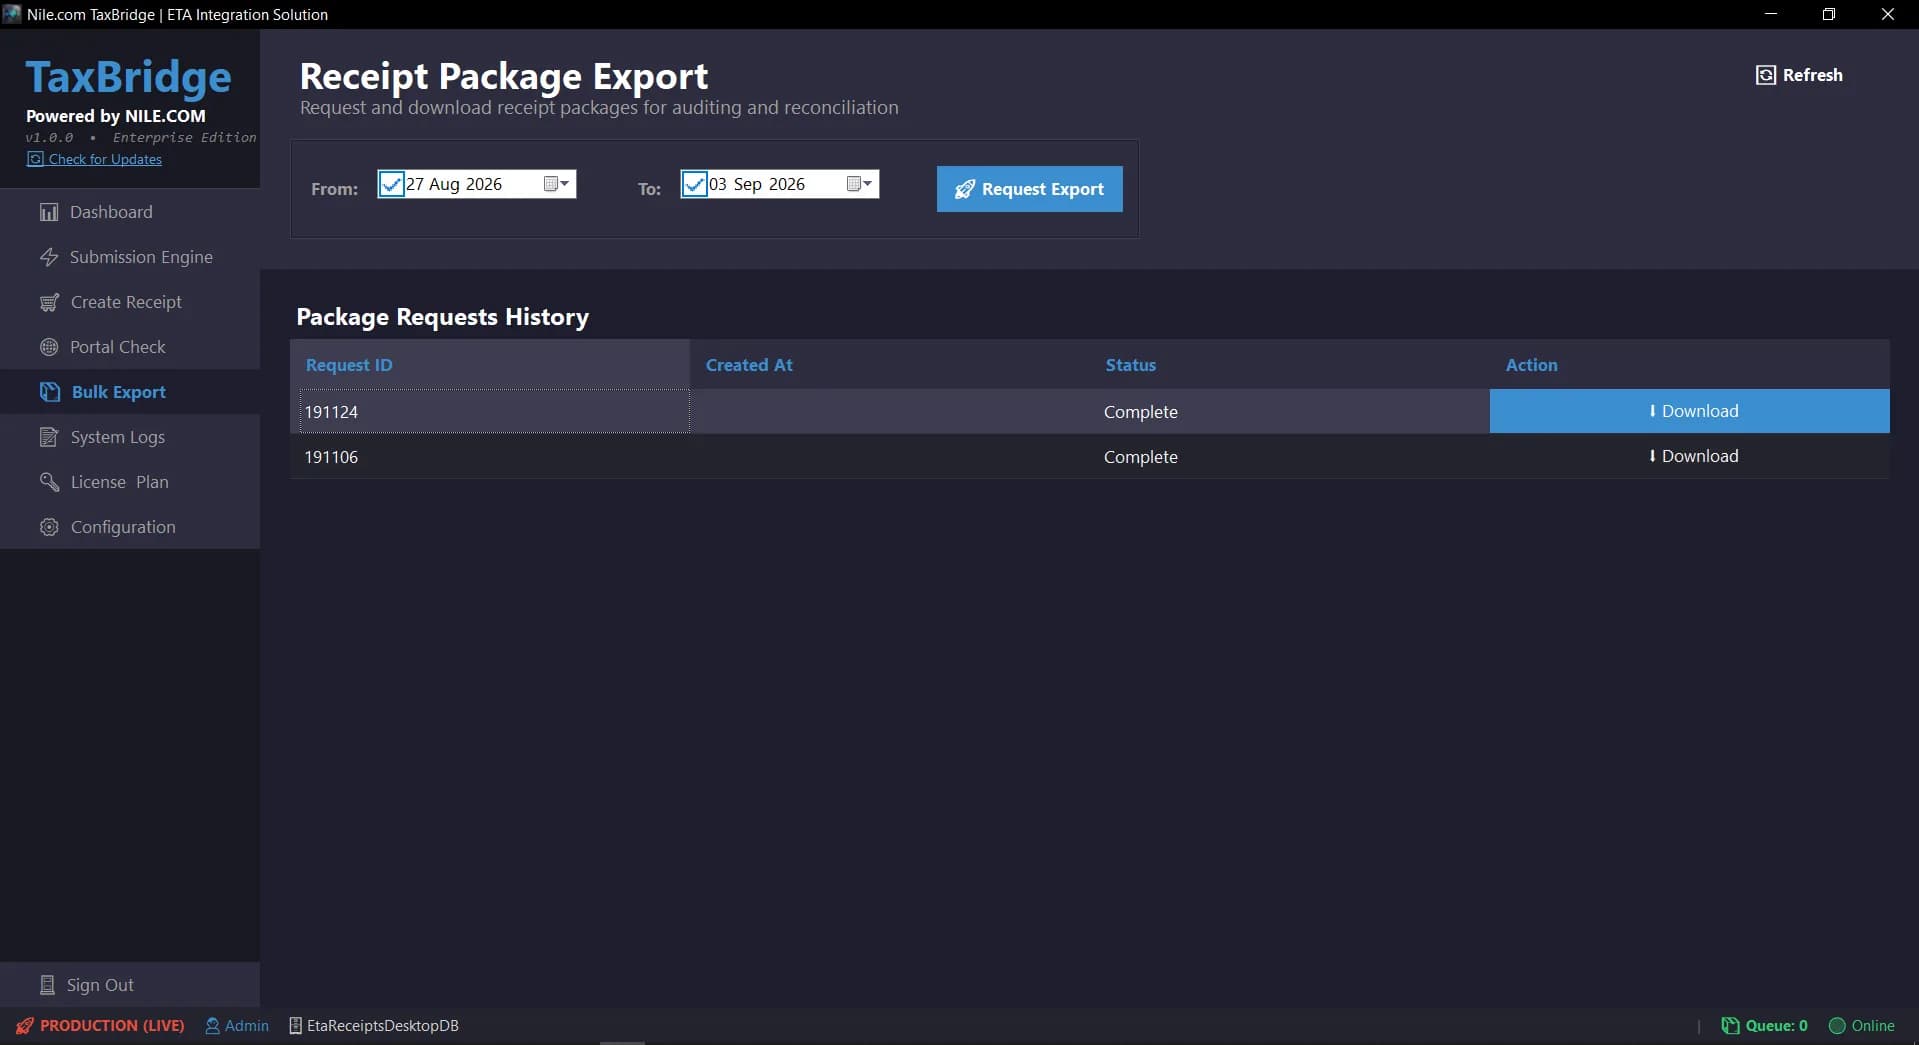Screen dimensions: 1919x1045
Task: Sort by Created At column header
Action: coord(890,365)
